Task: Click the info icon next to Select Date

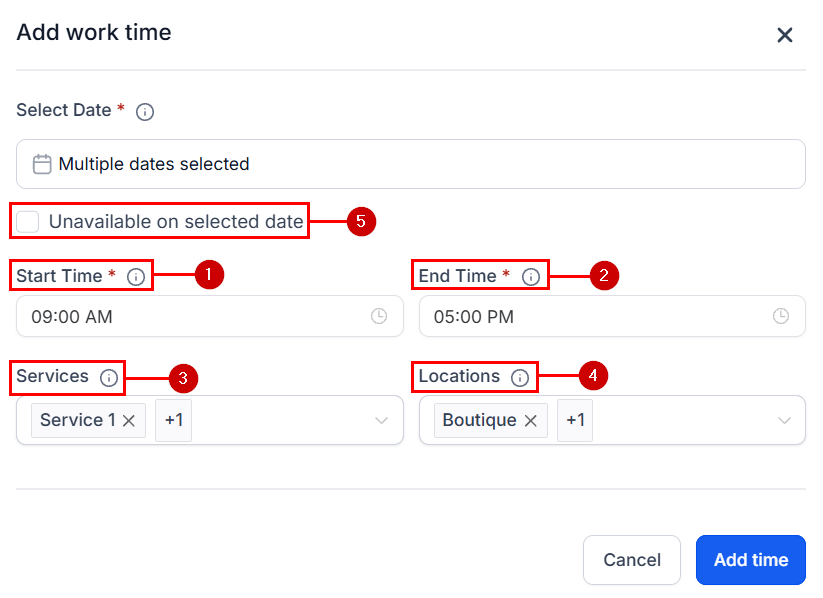Action: tap(145, 111)
